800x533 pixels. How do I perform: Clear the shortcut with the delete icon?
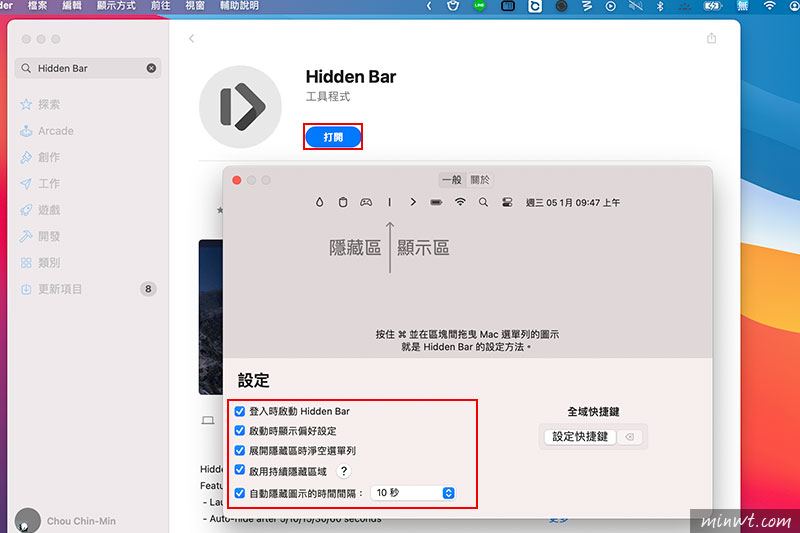[x=630, y=437]
